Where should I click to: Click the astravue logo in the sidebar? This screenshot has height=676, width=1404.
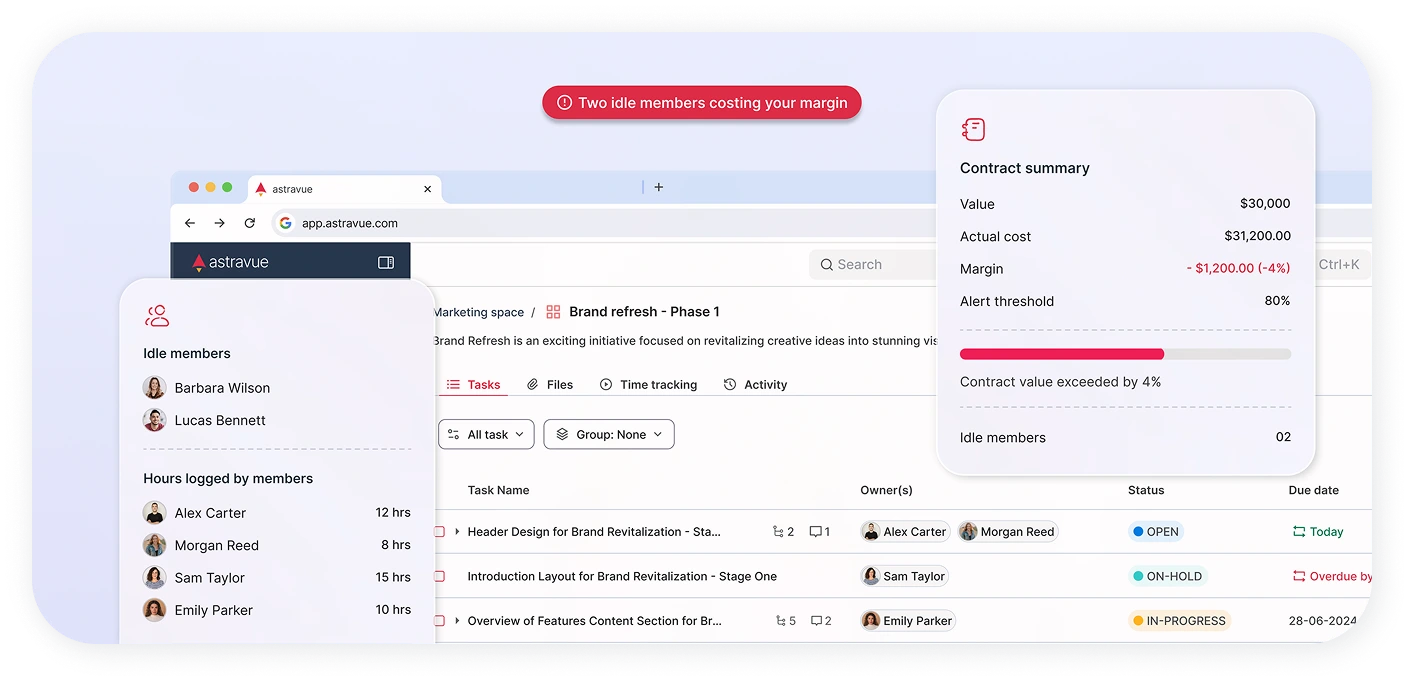pos(231,262)
